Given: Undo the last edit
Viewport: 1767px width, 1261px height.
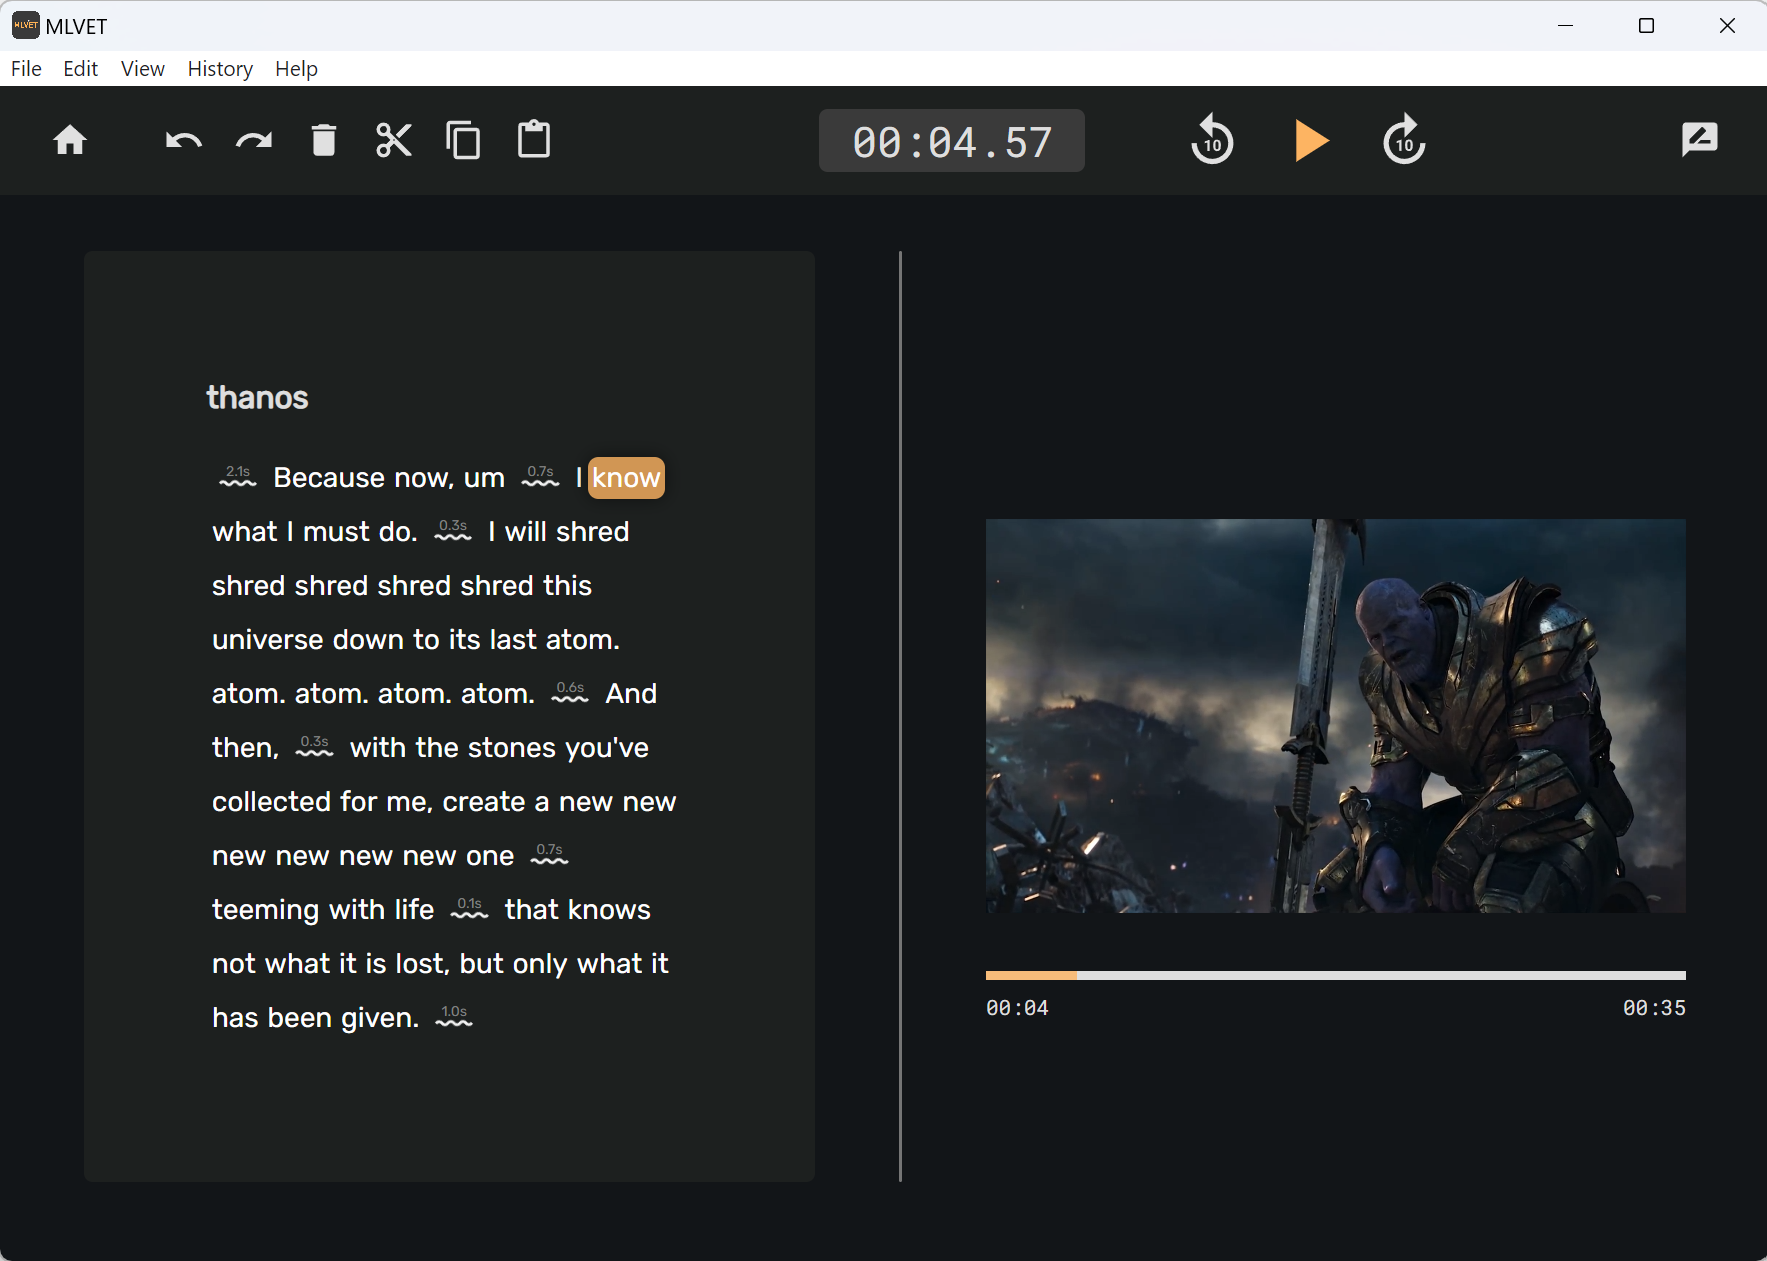Looking at the screenshot, I should (x=183, y=140).
